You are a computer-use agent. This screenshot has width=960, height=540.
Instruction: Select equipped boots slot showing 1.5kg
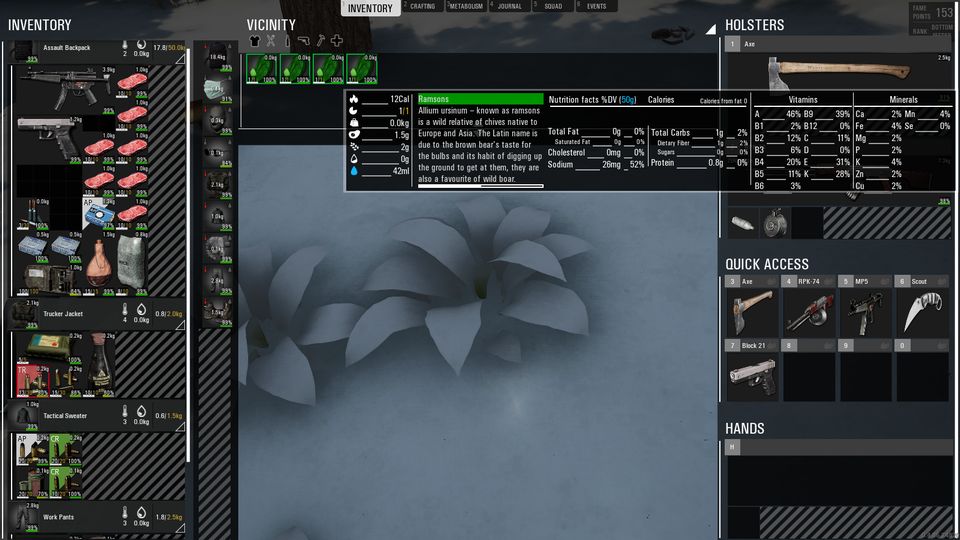click(217, 312)
